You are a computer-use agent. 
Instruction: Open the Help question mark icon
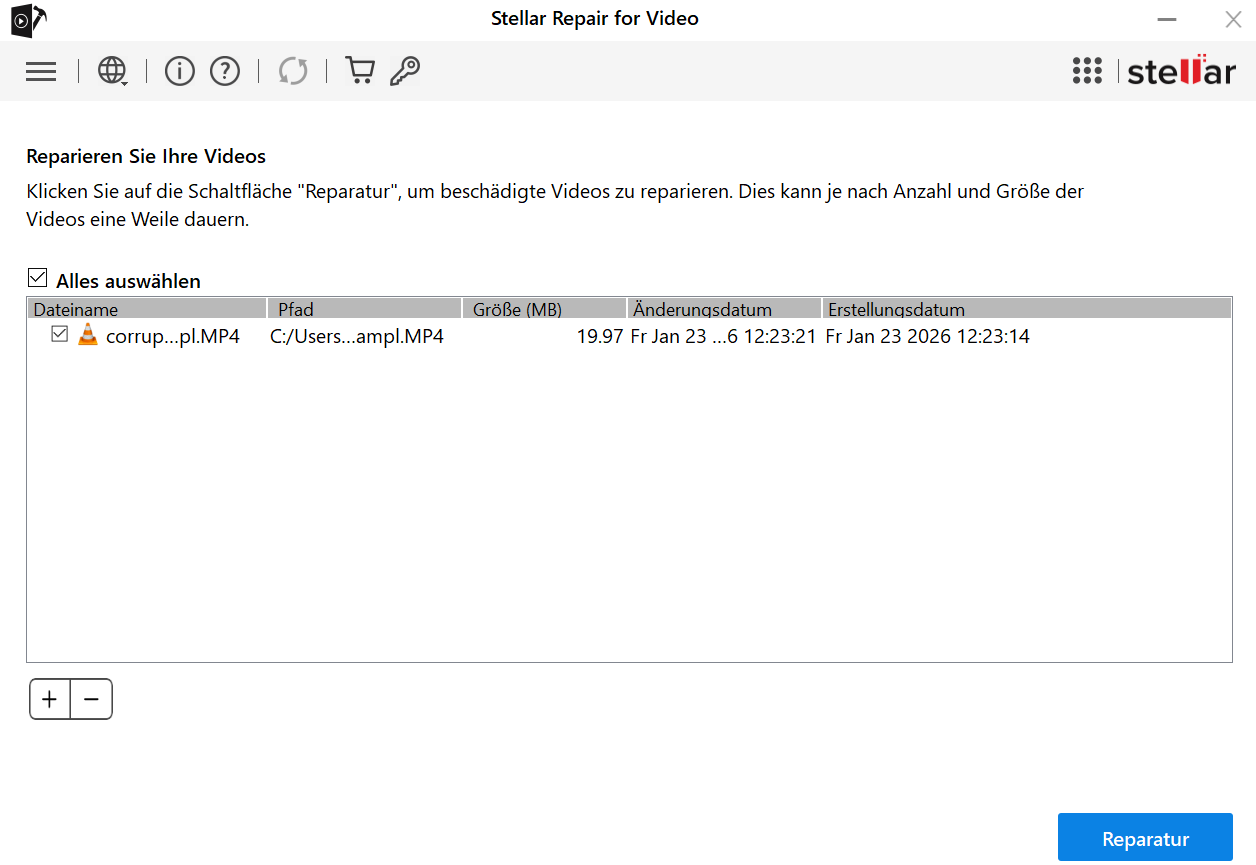[x=225, y=71]
